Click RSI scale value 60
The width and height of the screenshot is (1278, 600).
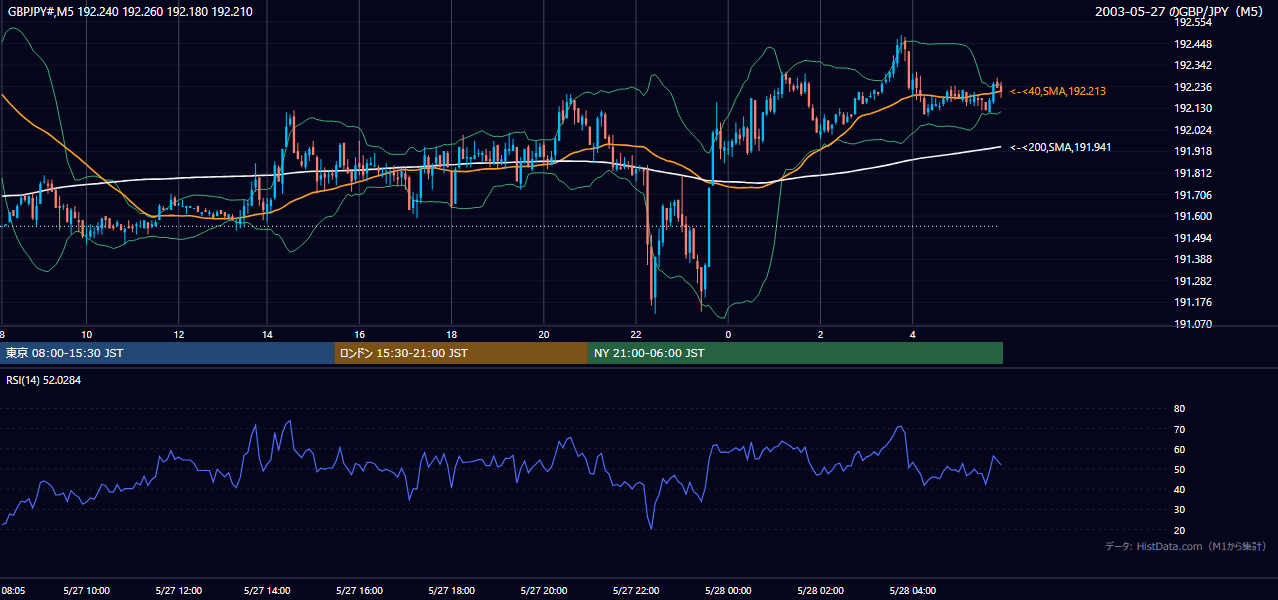1179,449
